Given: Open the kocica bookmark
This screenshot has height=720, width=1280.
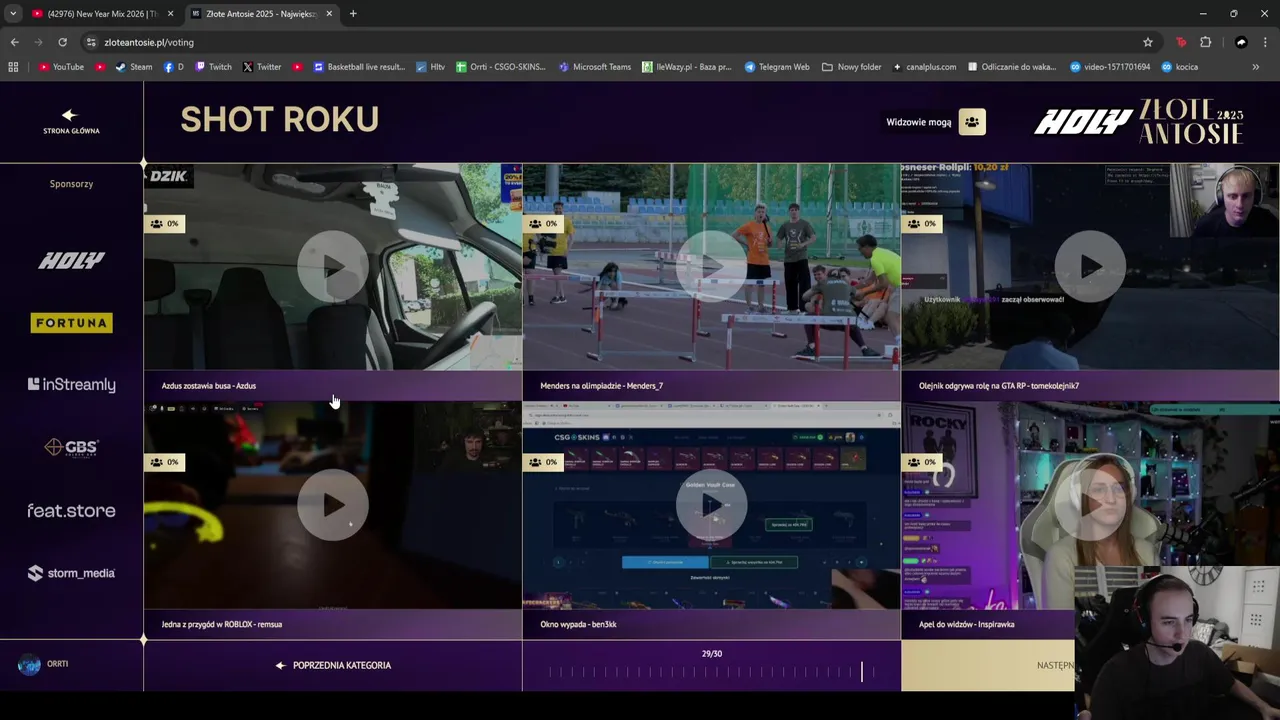Looking at the screenshot, I should (1179, 67).
